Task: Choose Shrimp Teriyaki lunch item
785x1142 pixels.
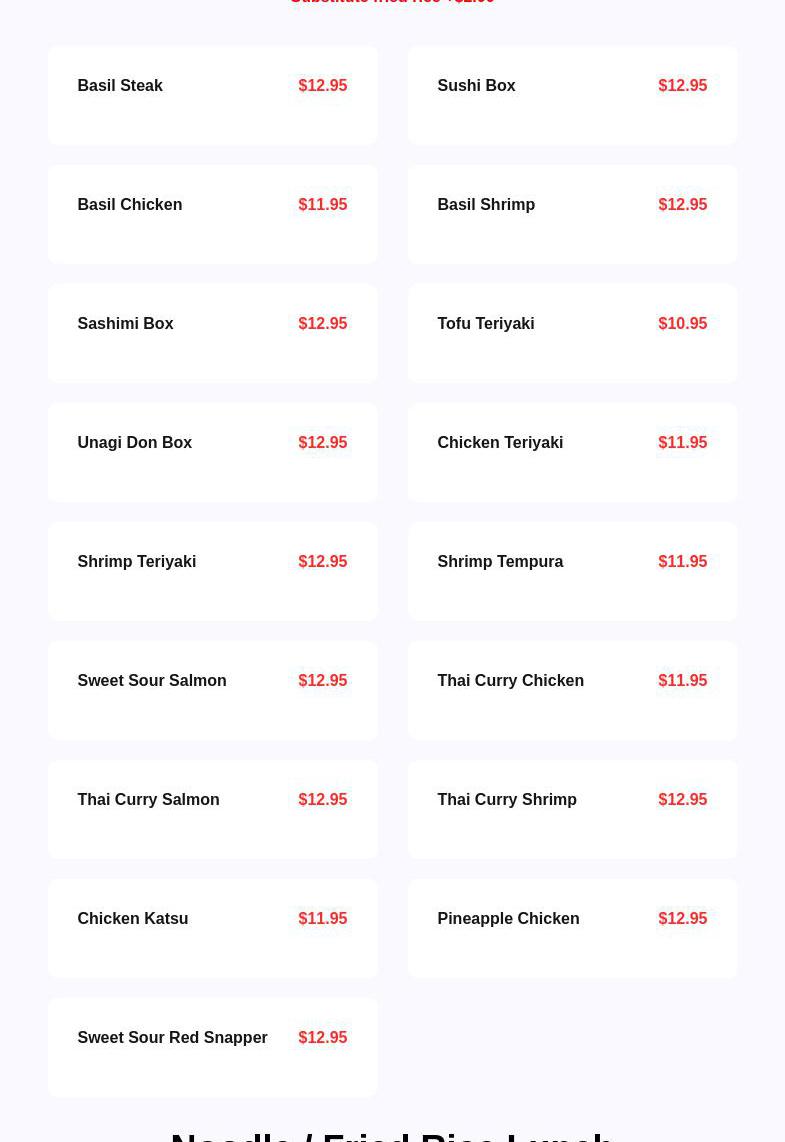Action: (213, 571)
